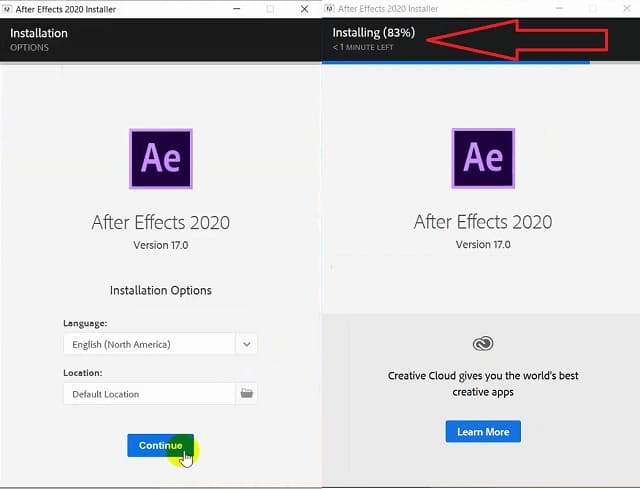Screen dimensions: 640x489
Task: Click the Creative Cloud icon in right window
Action: [483, 343]
